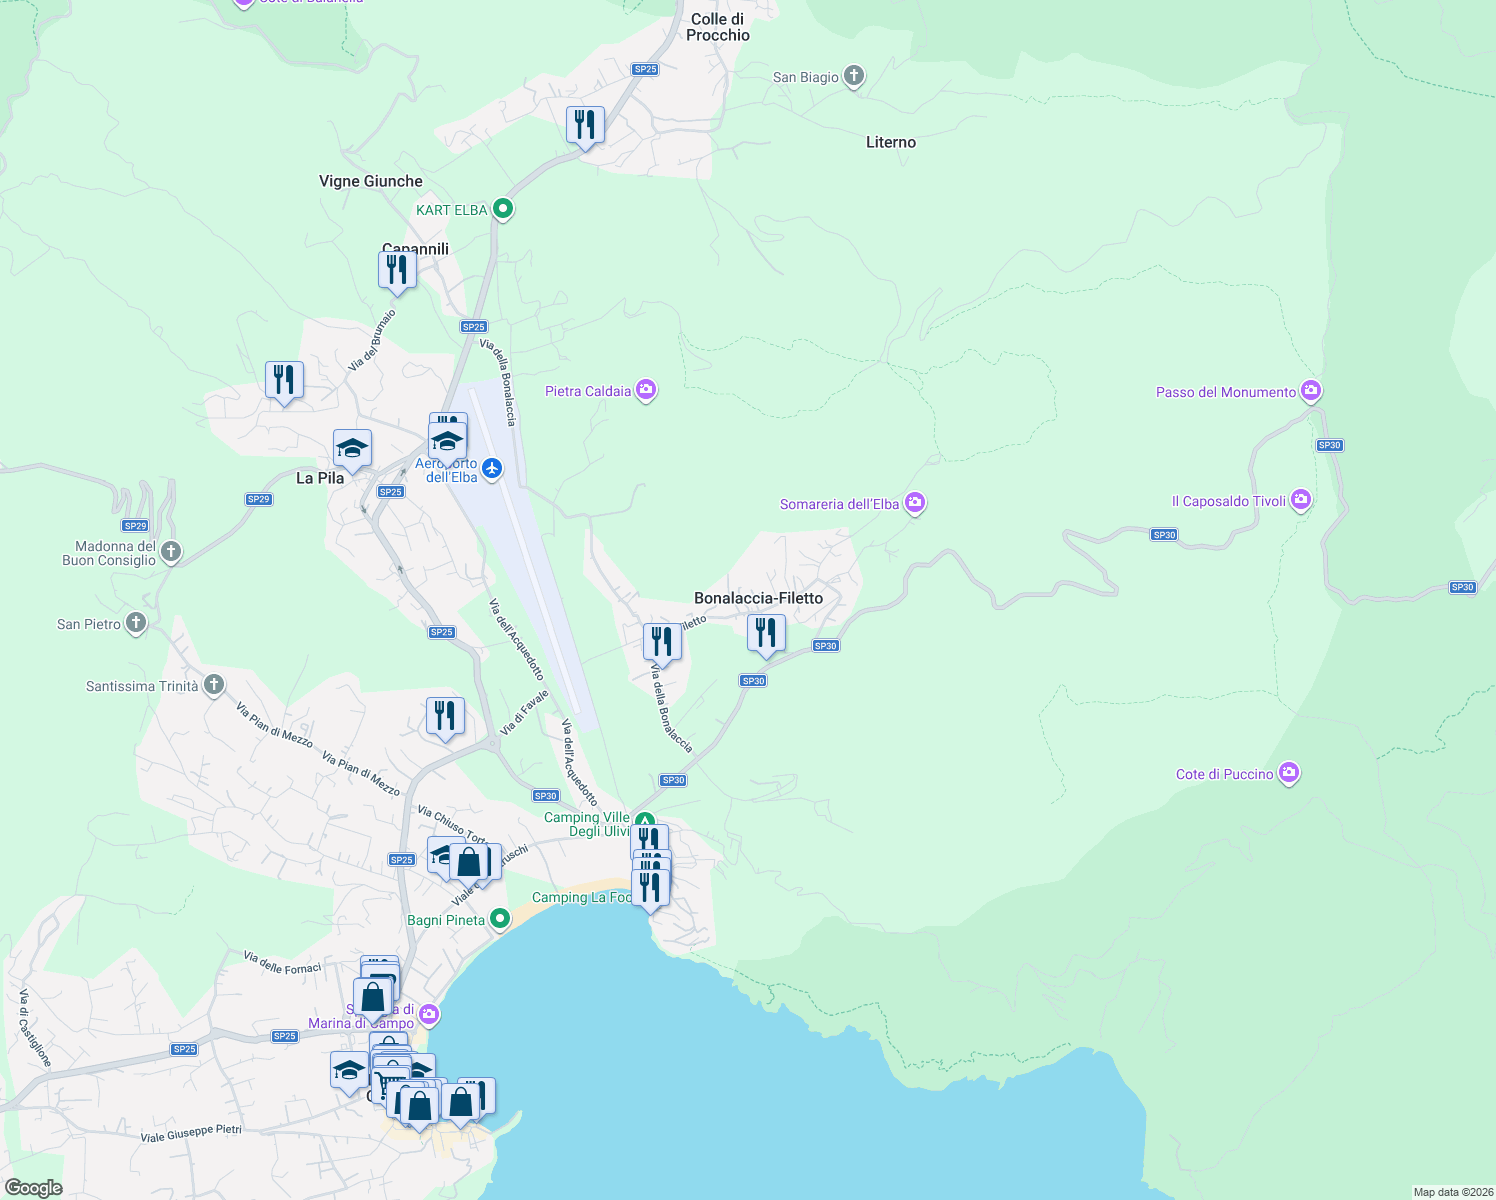Click the Spiaggia di Marina di Campo camera marker
The height and width of the screenshot is (1200, 1496).
429,1015
